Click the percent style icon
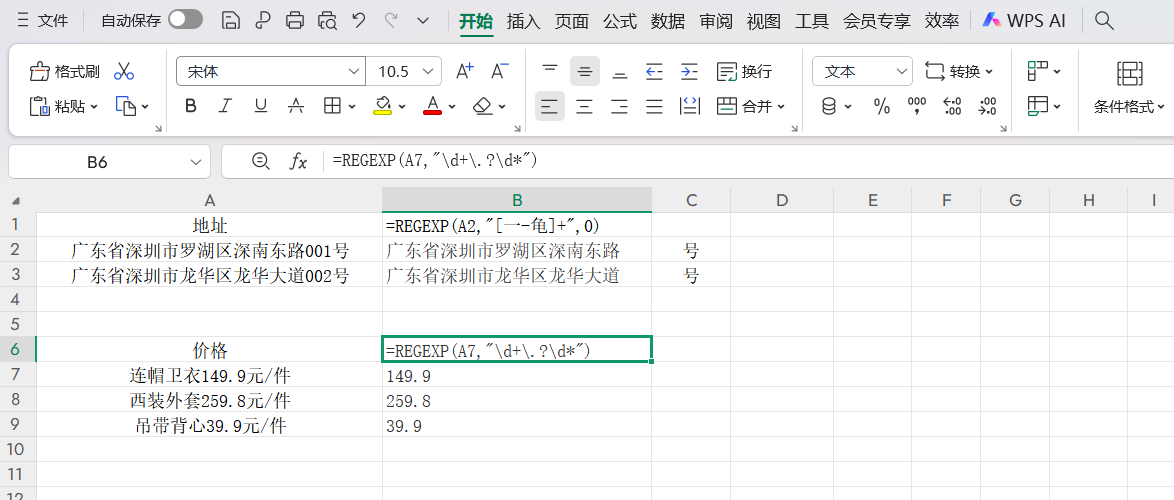1174x500 pixels. pyautogui.click(x=882, y=106)
